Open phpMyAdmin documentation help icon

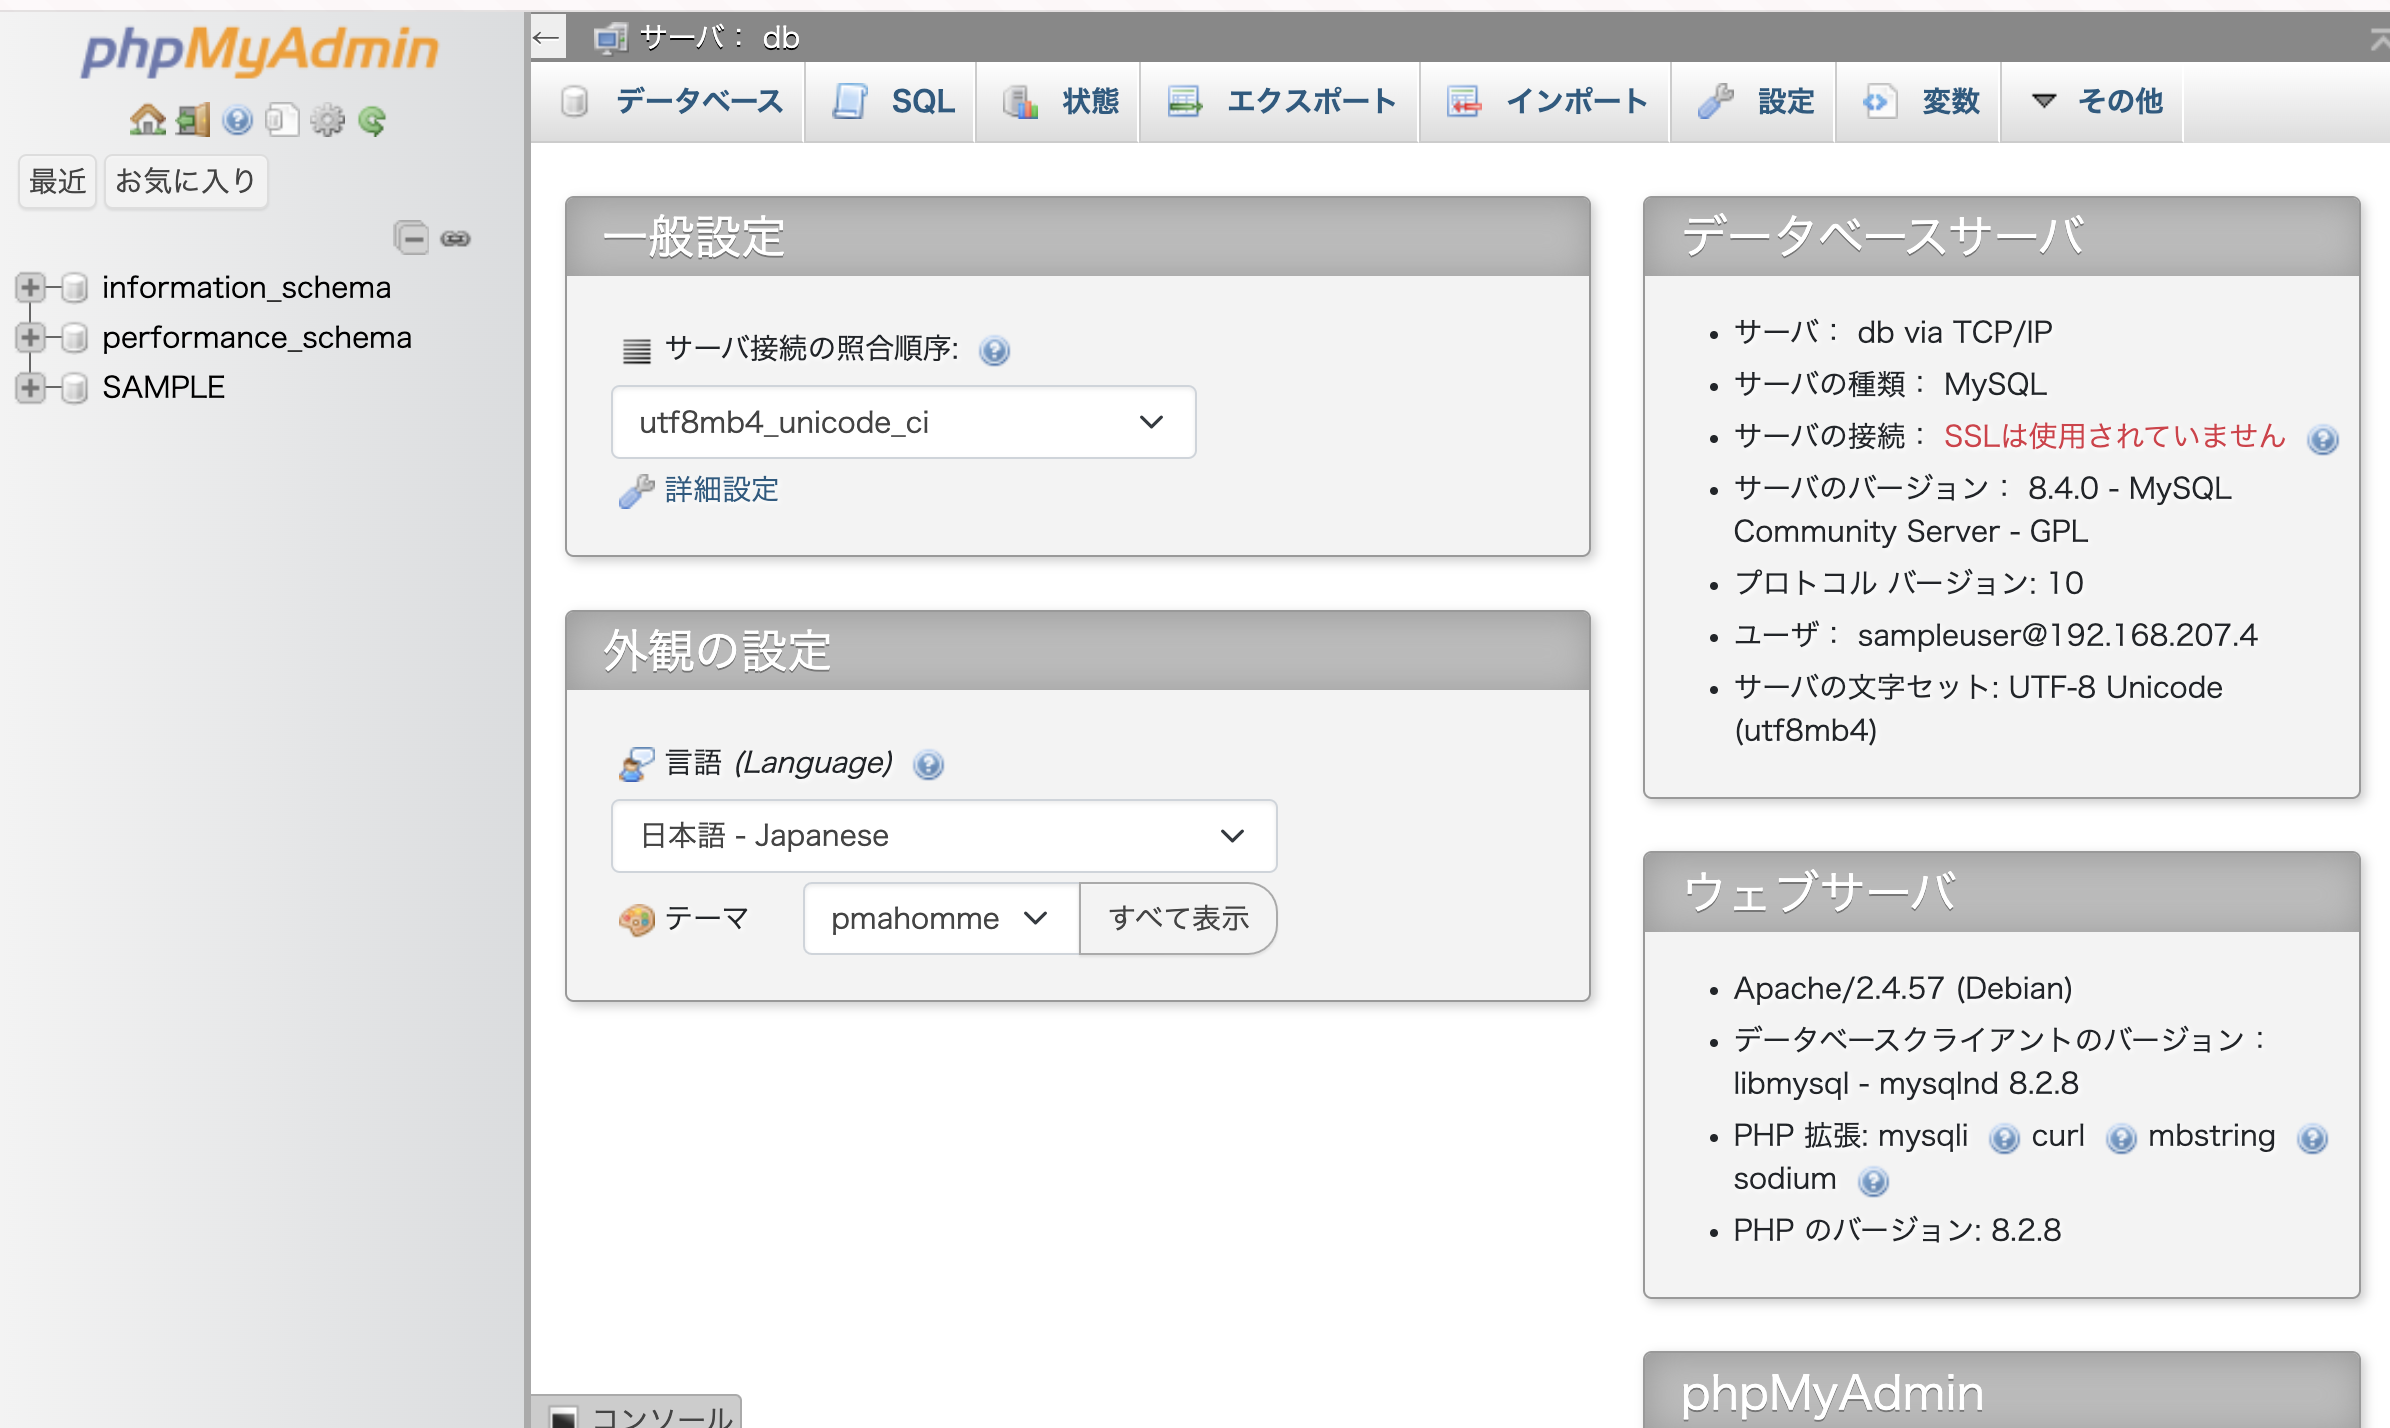[x=237, y=120]
